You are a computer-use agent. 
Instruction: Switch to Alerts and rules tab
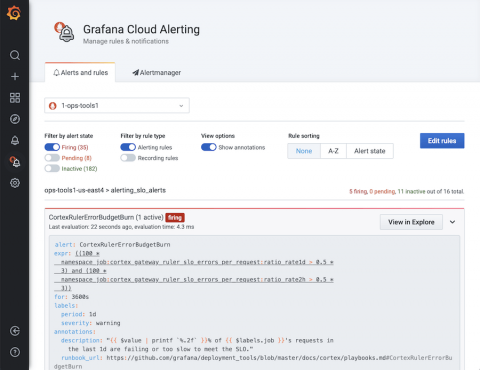[x=80, y=73]
